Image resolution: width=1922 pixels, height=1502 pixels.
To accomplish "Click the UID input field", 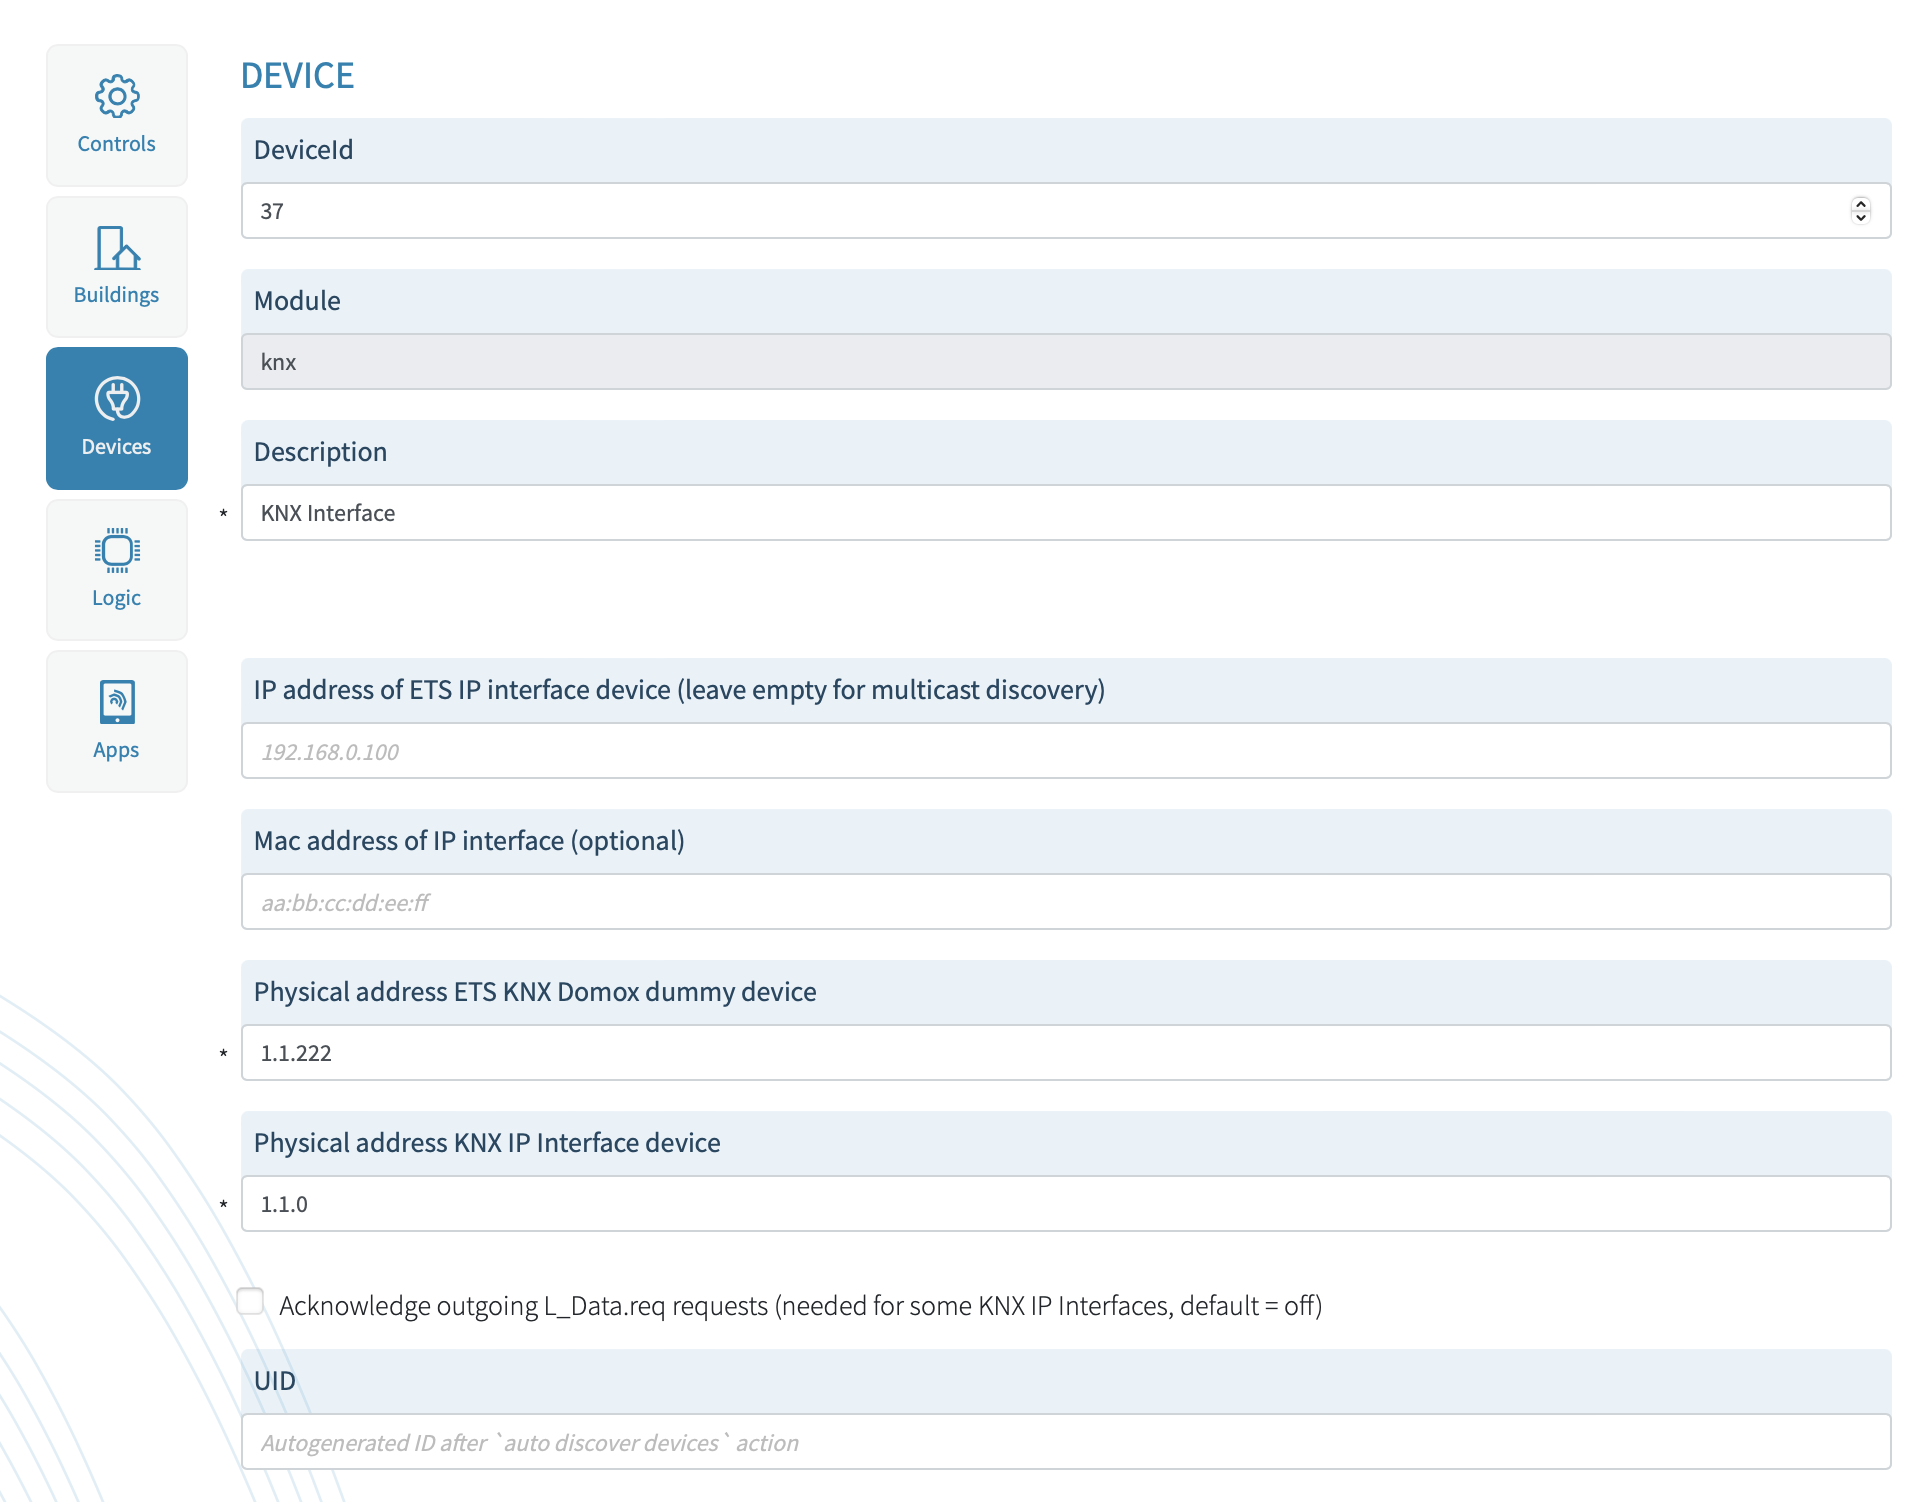I will (x=1066, y=1442).
